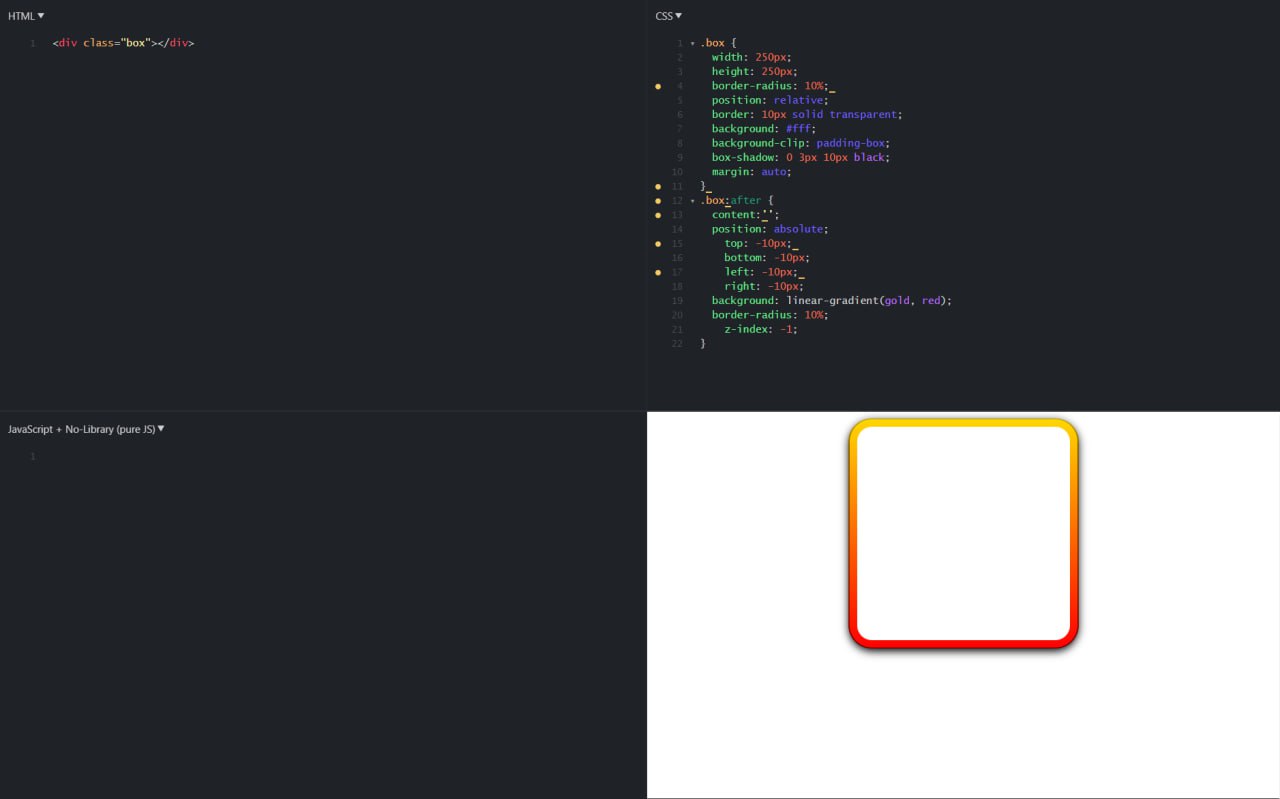Click "position: relative;" in CSS

(770, 100)
